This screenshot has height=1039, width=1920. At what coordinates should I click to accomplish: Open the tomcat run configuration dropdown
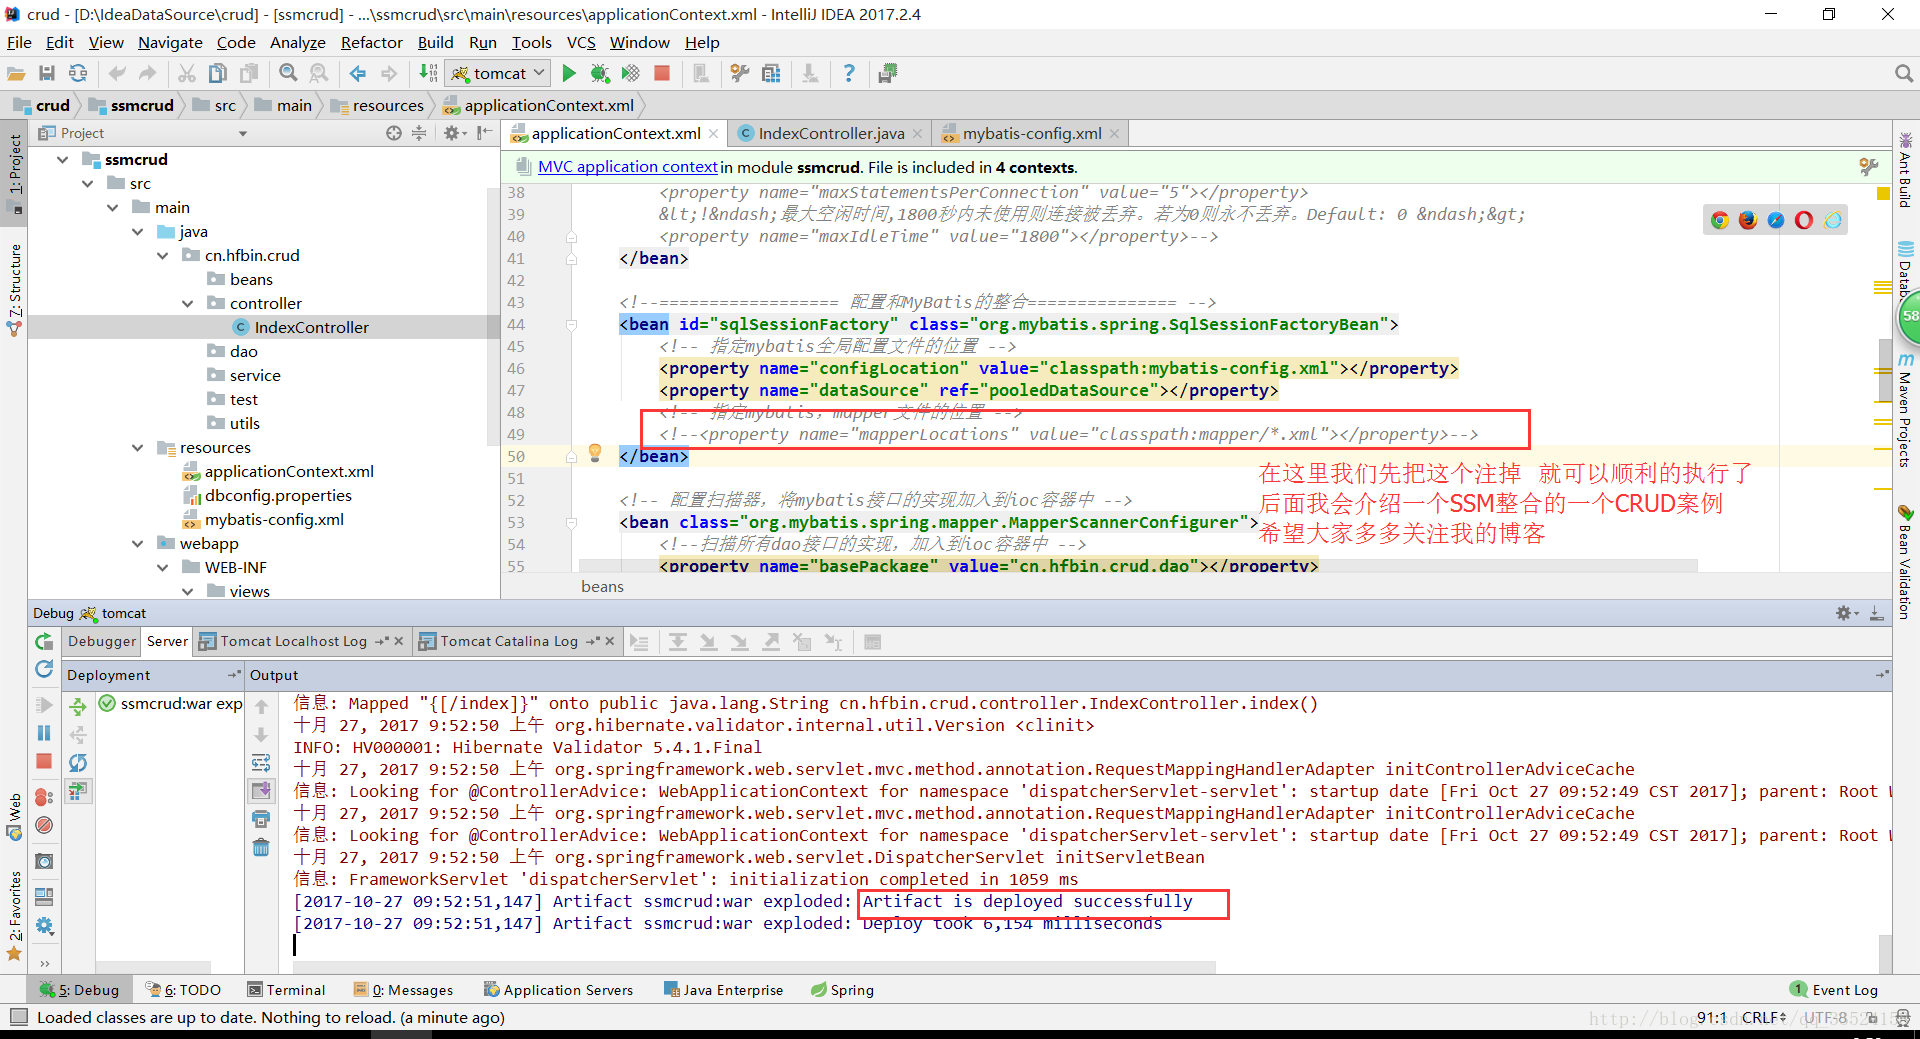498,73
